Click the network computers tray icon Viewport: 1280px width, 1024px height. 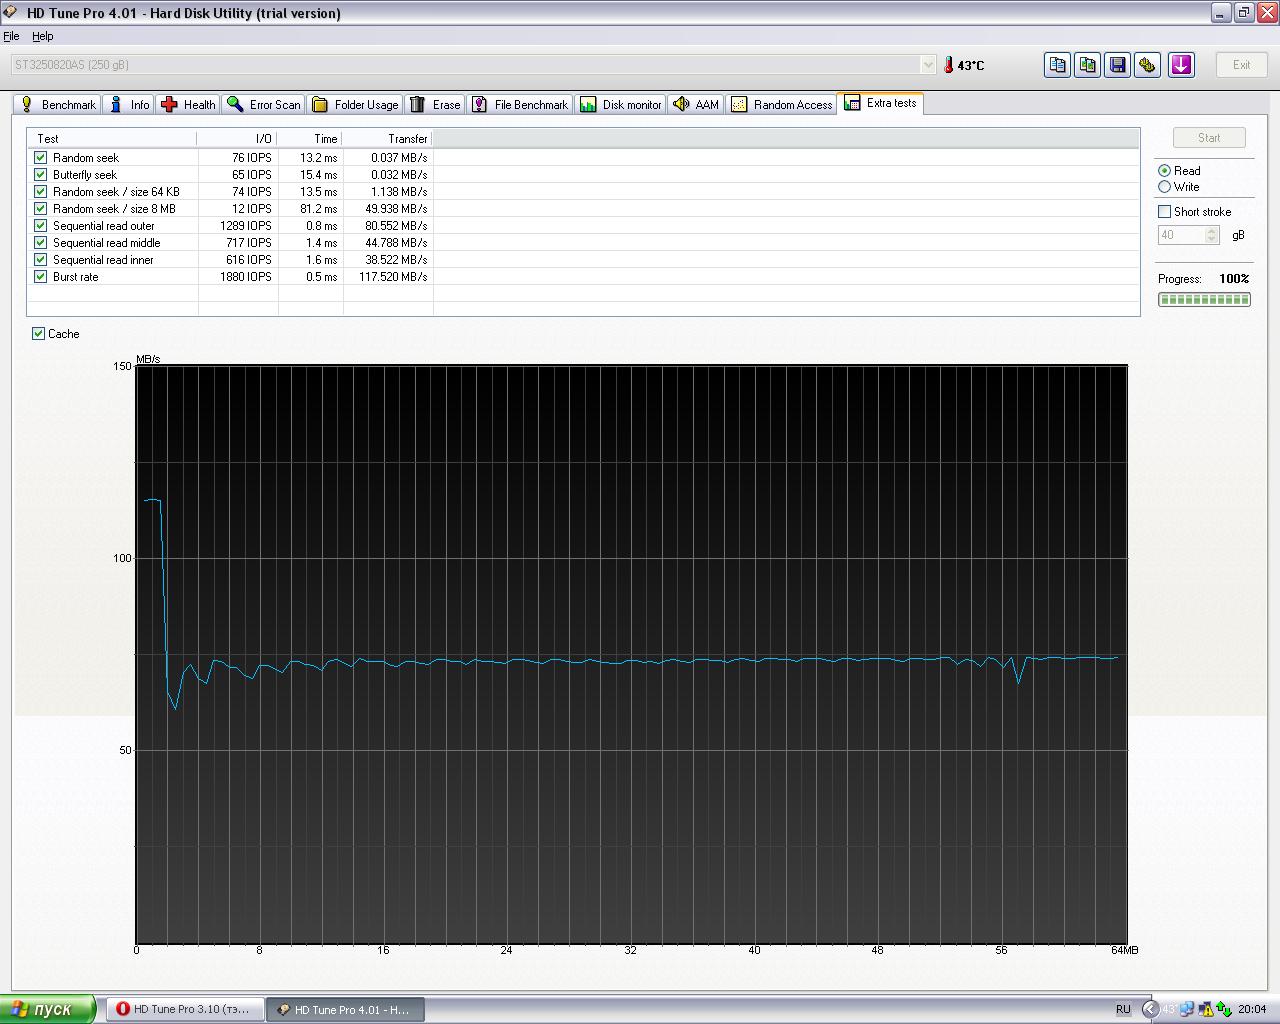pos(1188,1009)
